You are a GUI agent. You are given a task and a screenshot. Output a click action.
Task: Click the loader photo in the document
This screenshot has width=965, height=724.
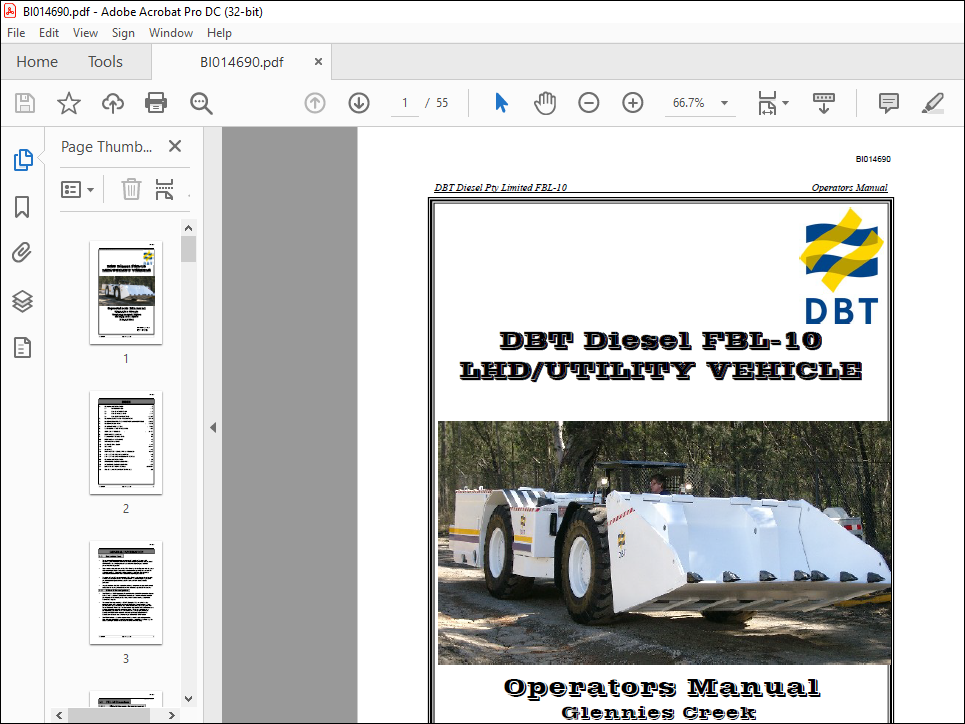tap(664, 543)
